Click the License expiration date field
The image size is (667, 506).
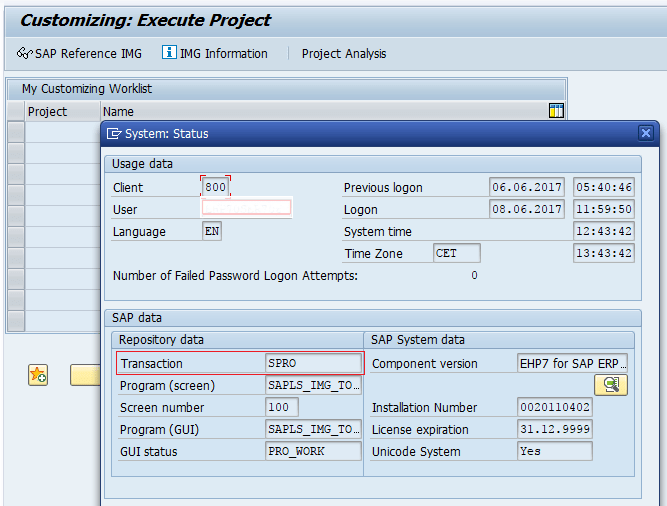click(x=554, y=430)
